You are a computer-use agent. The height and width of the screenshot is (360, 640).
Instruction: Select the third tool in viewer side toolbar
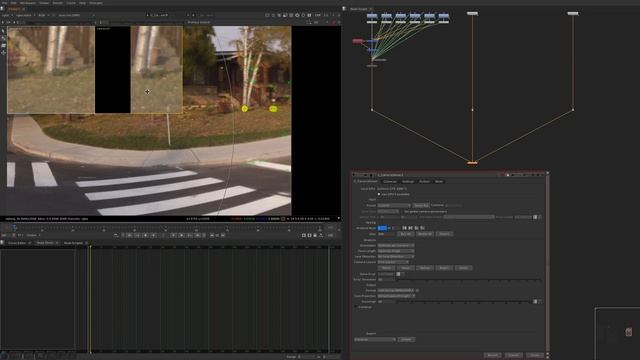click(3, 45)
